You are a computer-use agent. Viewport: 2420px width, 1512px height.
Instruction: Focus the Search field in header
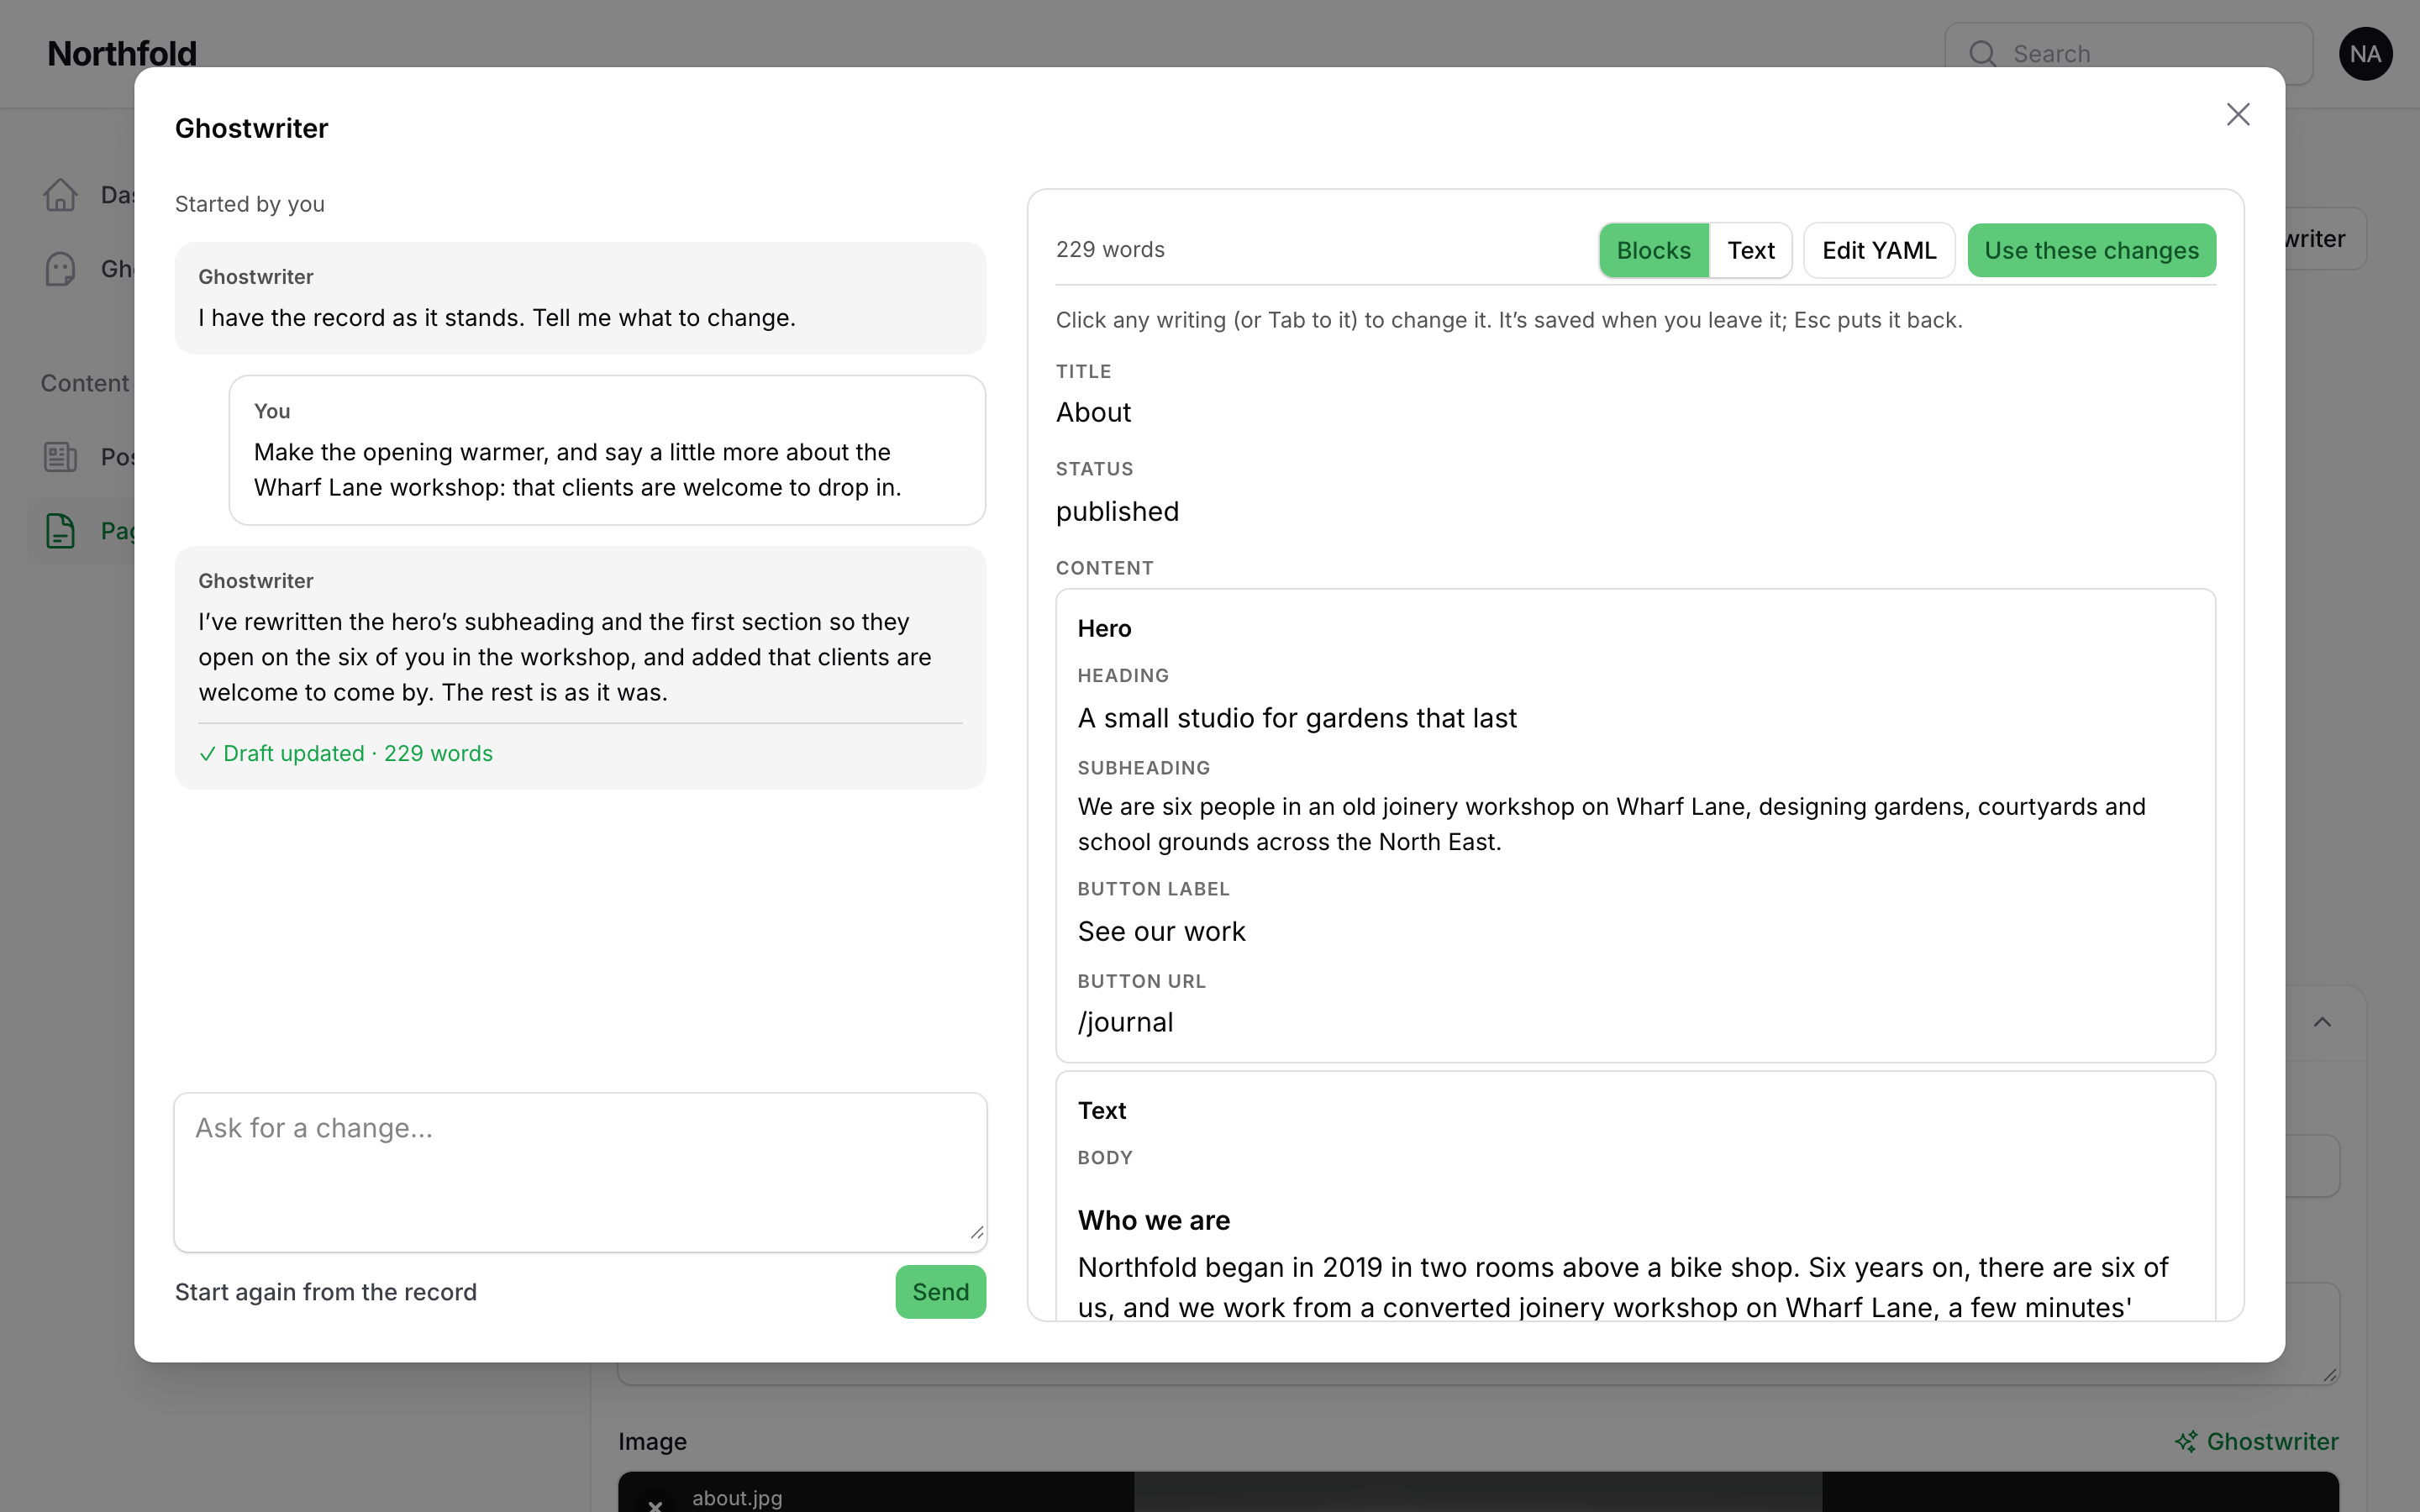[x=2128, y=54]
